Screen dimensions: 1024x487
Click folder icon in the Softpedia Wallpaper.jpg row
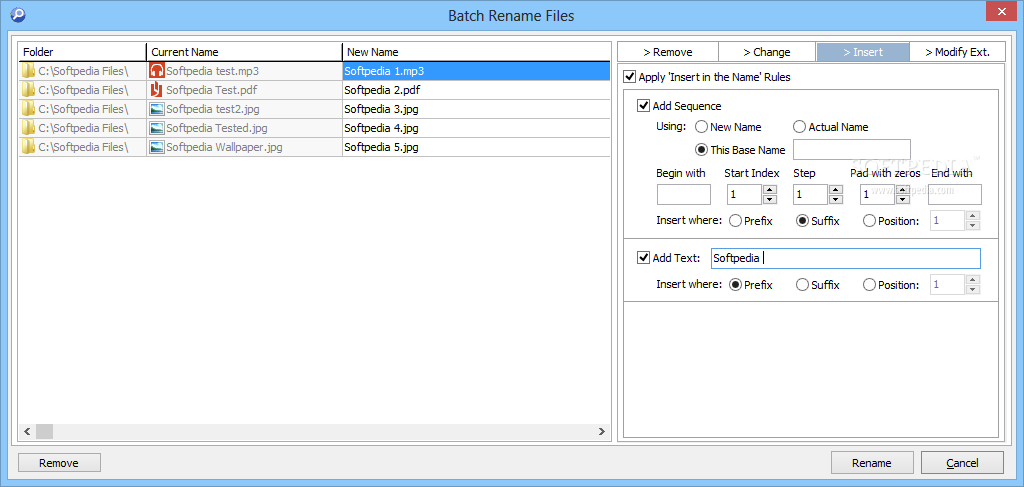pyautogui.click(x=28, y=147)
